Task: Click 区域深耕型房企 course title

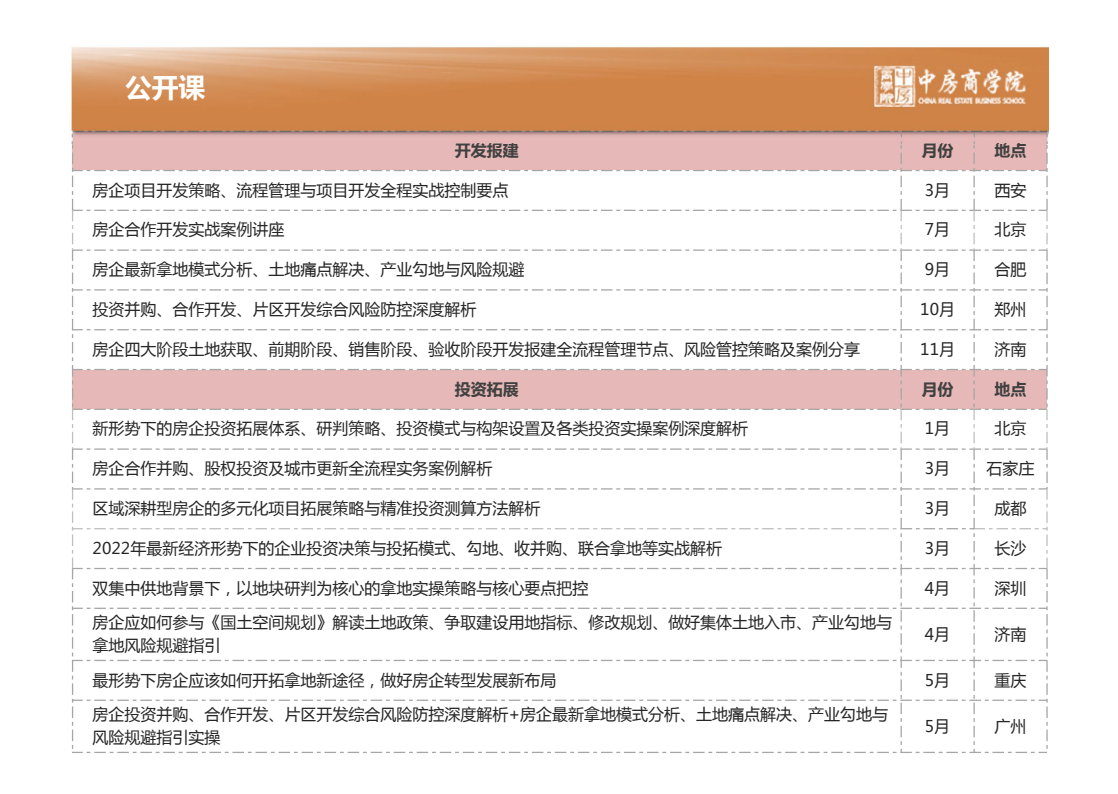Action: click(316, 509)
